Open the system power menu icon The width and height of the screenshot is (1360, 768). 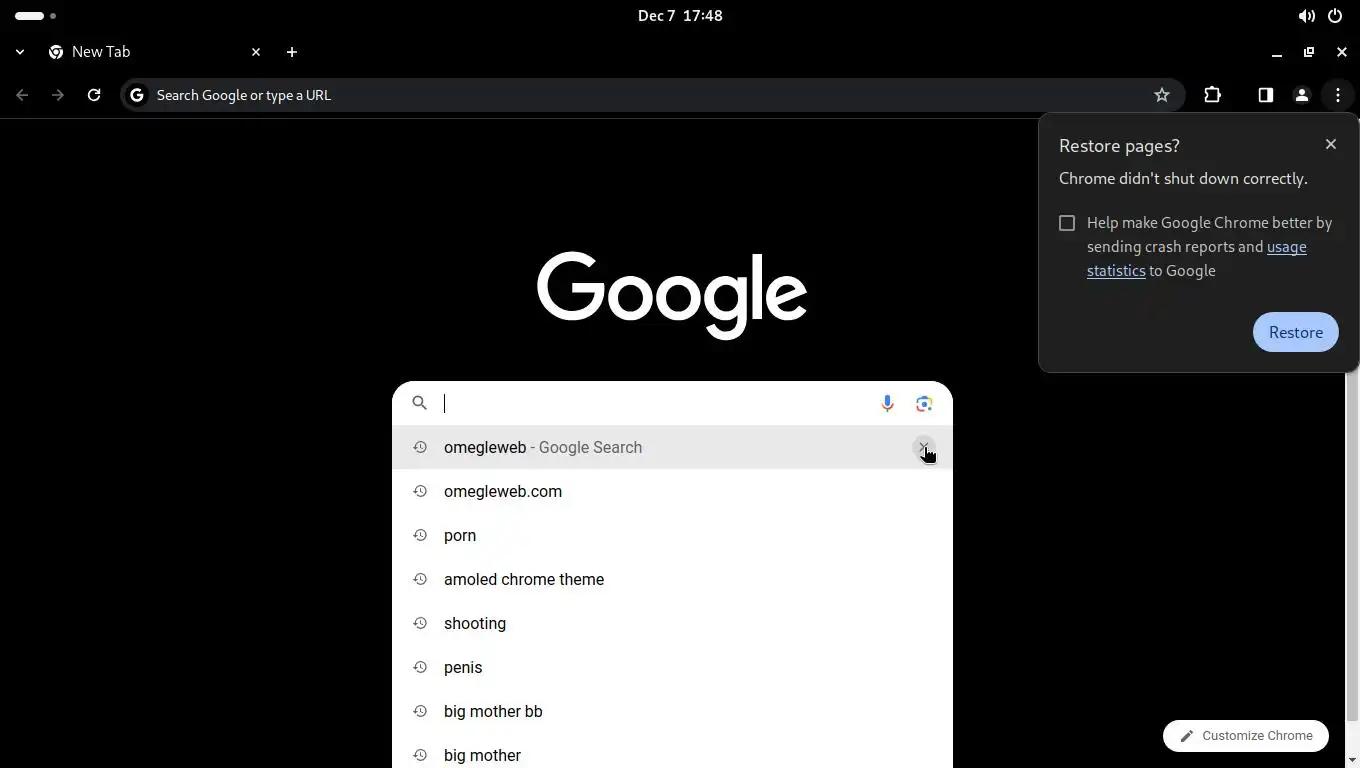point(1335,16)
